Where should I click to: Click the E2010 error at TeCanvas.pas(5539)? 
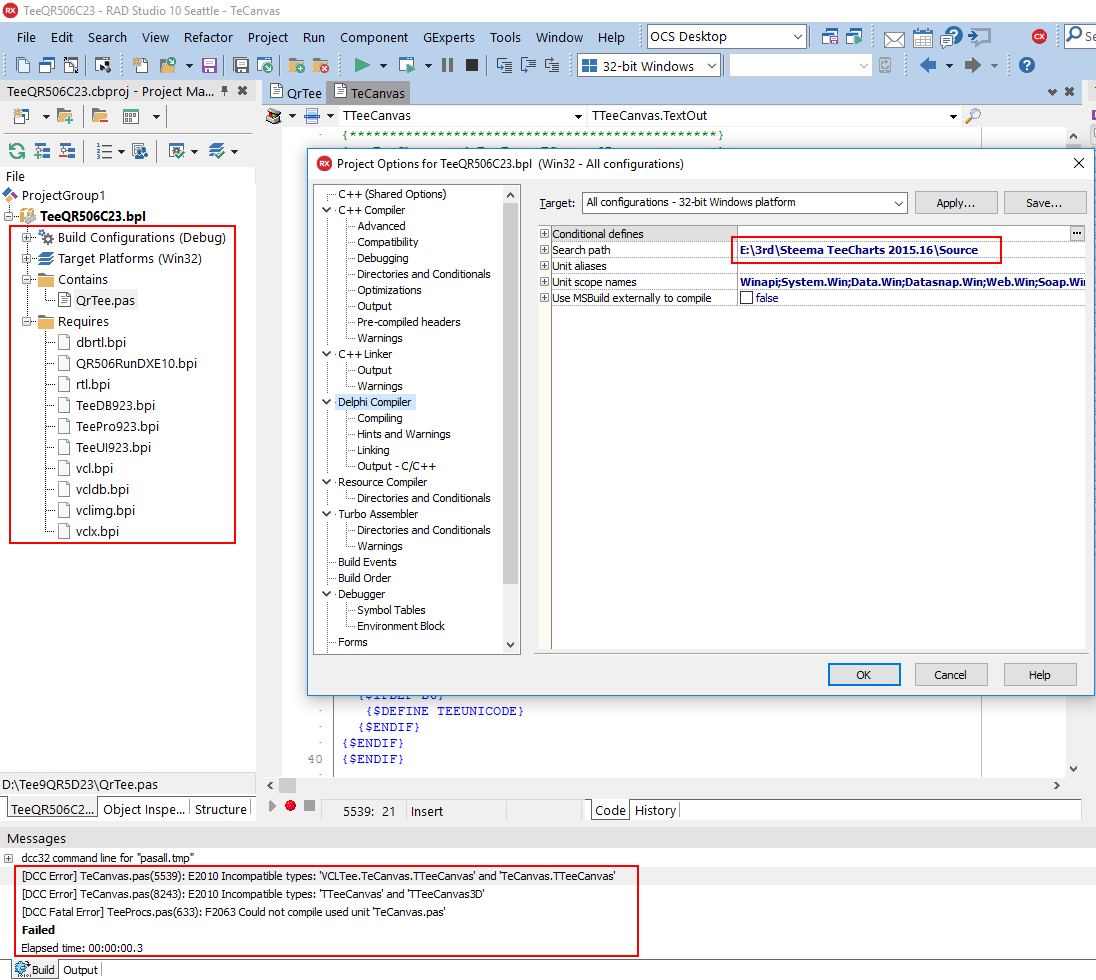coord(318,876)
